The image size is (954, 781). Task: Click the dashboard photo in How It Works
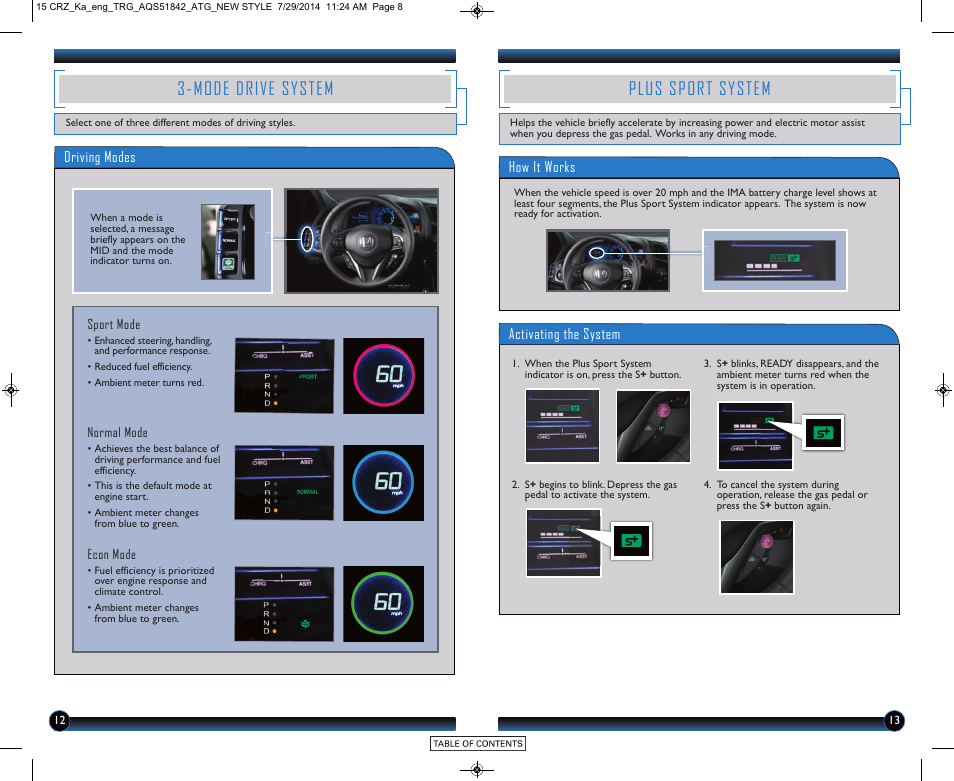(x=608, y=260)
